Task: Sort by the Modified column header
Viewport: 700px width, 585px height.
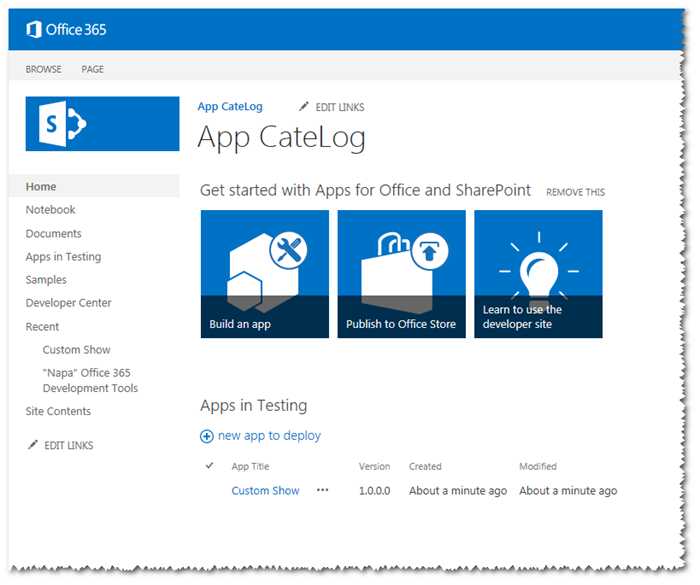Action: 538,466
